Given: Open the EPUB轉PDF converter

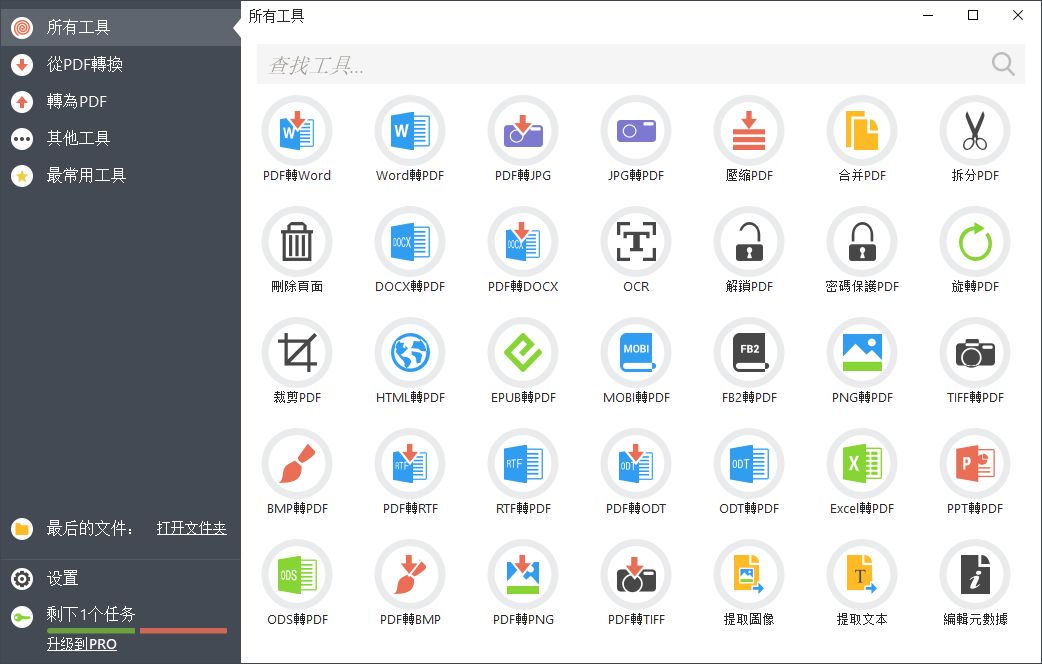Looking at the screenshot, I should (x=522, y=353).
